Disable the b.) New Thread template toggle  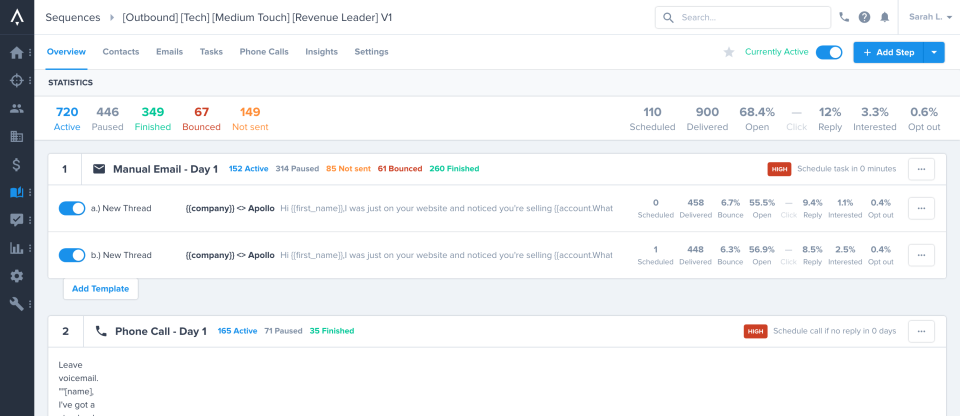pyautogui.click(x=72, y=255)
